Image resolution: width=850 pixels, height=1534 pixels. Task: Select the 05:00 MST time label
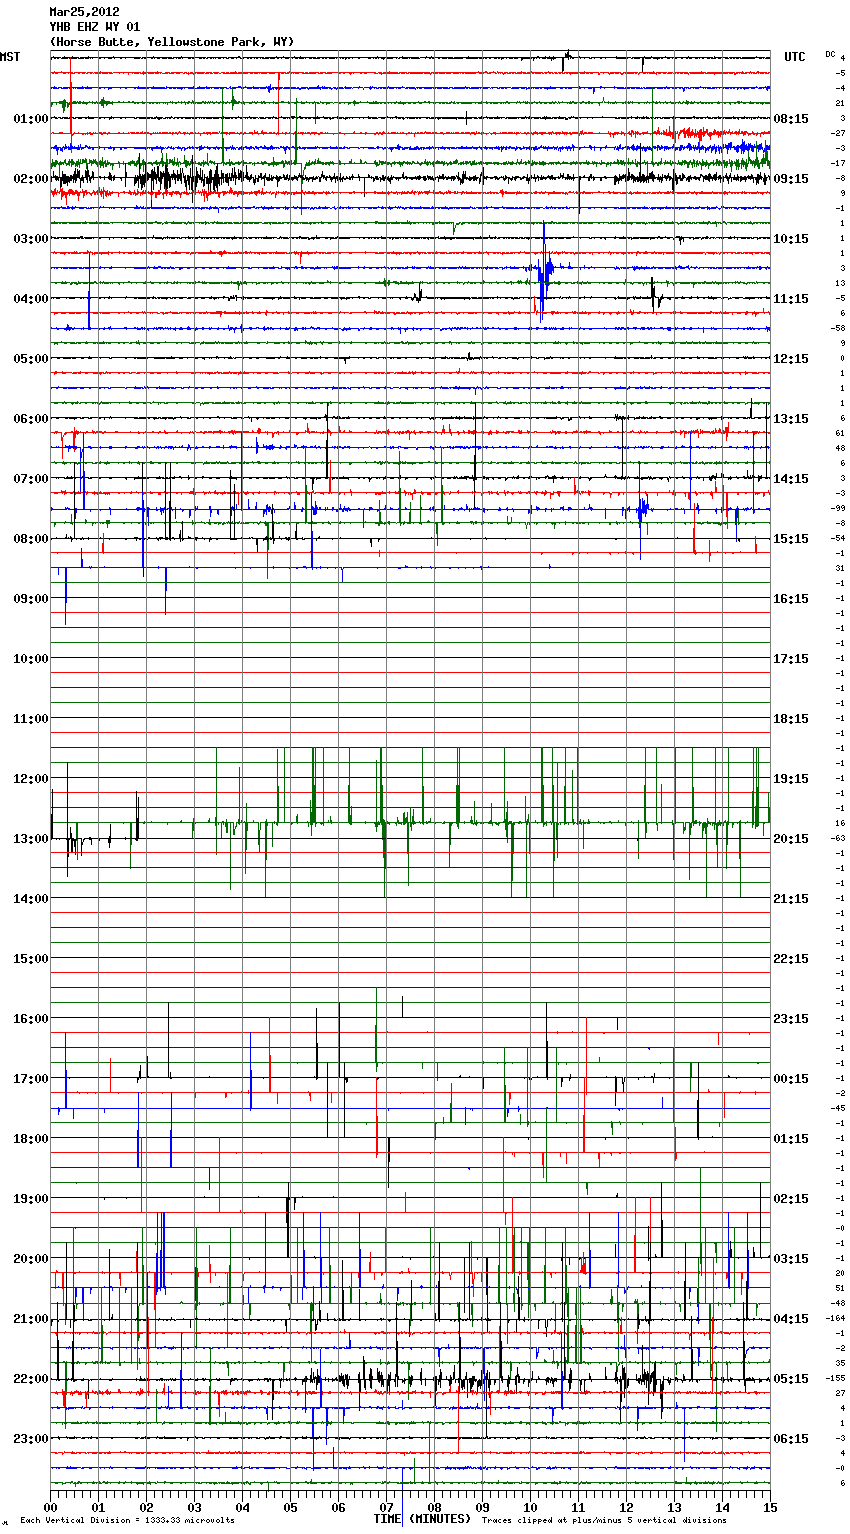pos(30,358)
